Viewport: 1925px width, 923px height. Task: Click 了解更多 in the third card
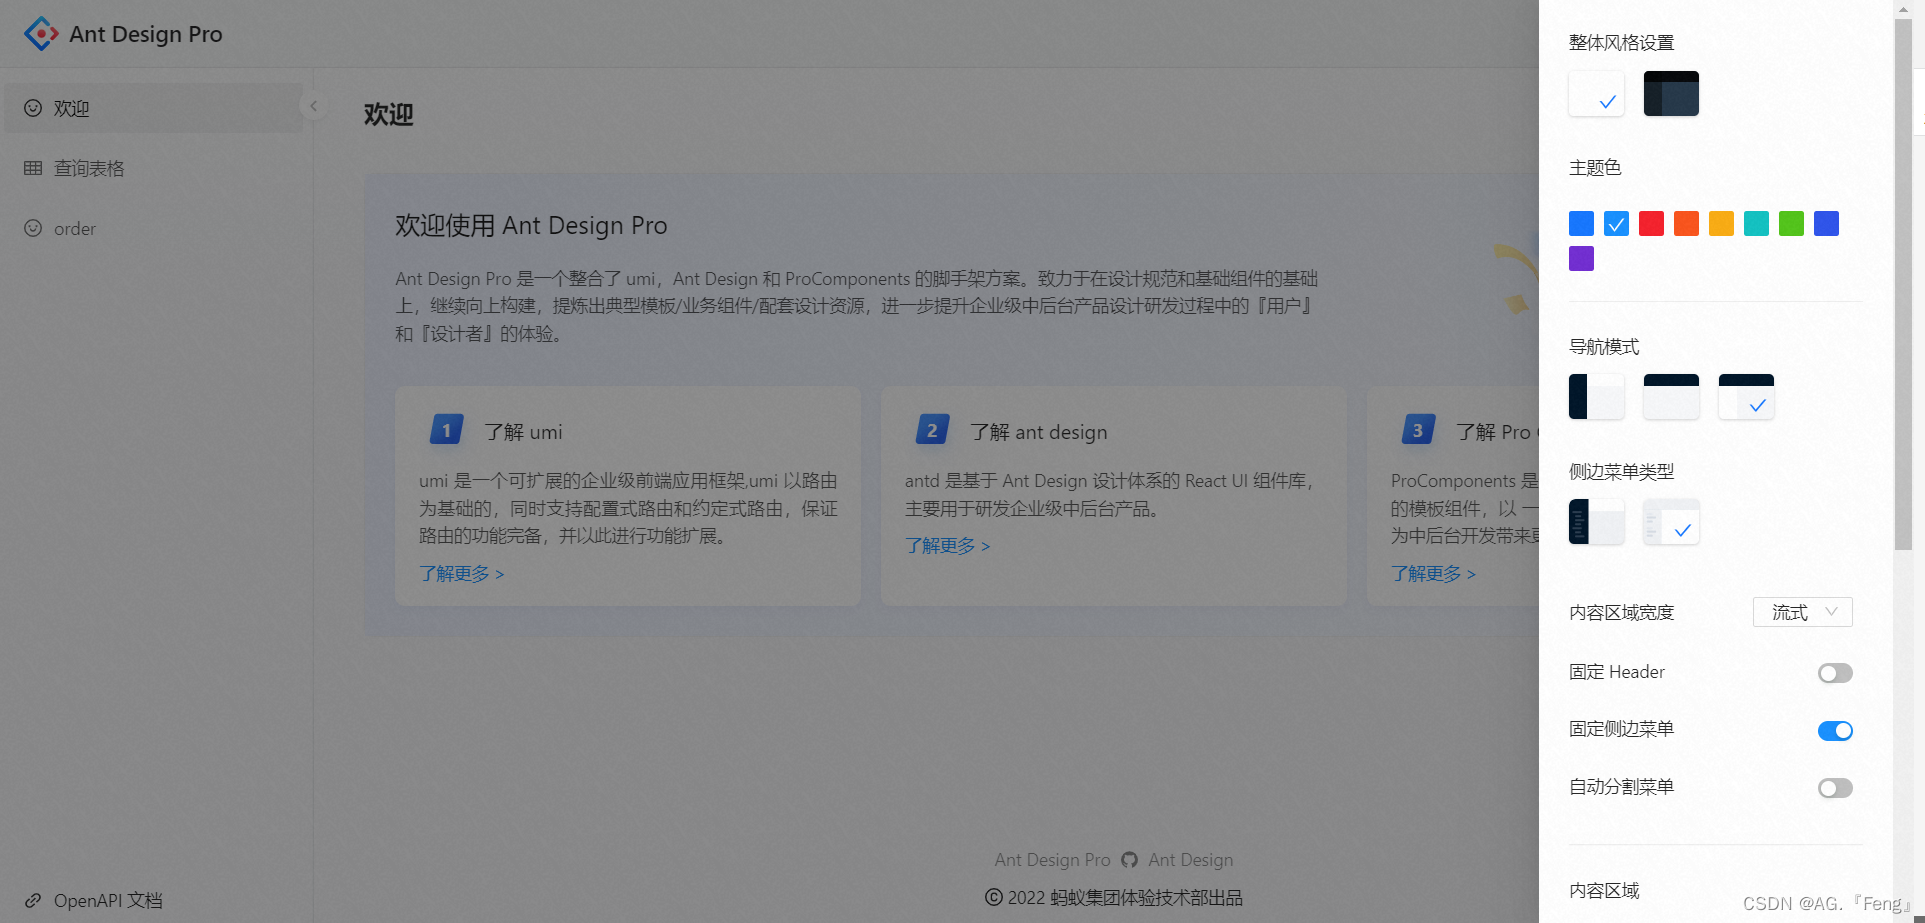[1433, 573]
